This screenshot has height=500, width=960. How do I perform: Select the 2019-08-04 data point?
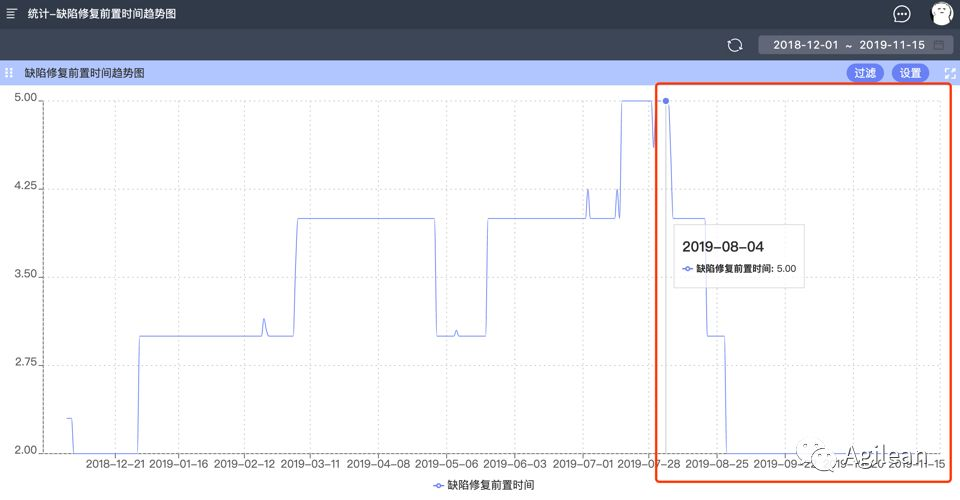pos(666,101)
